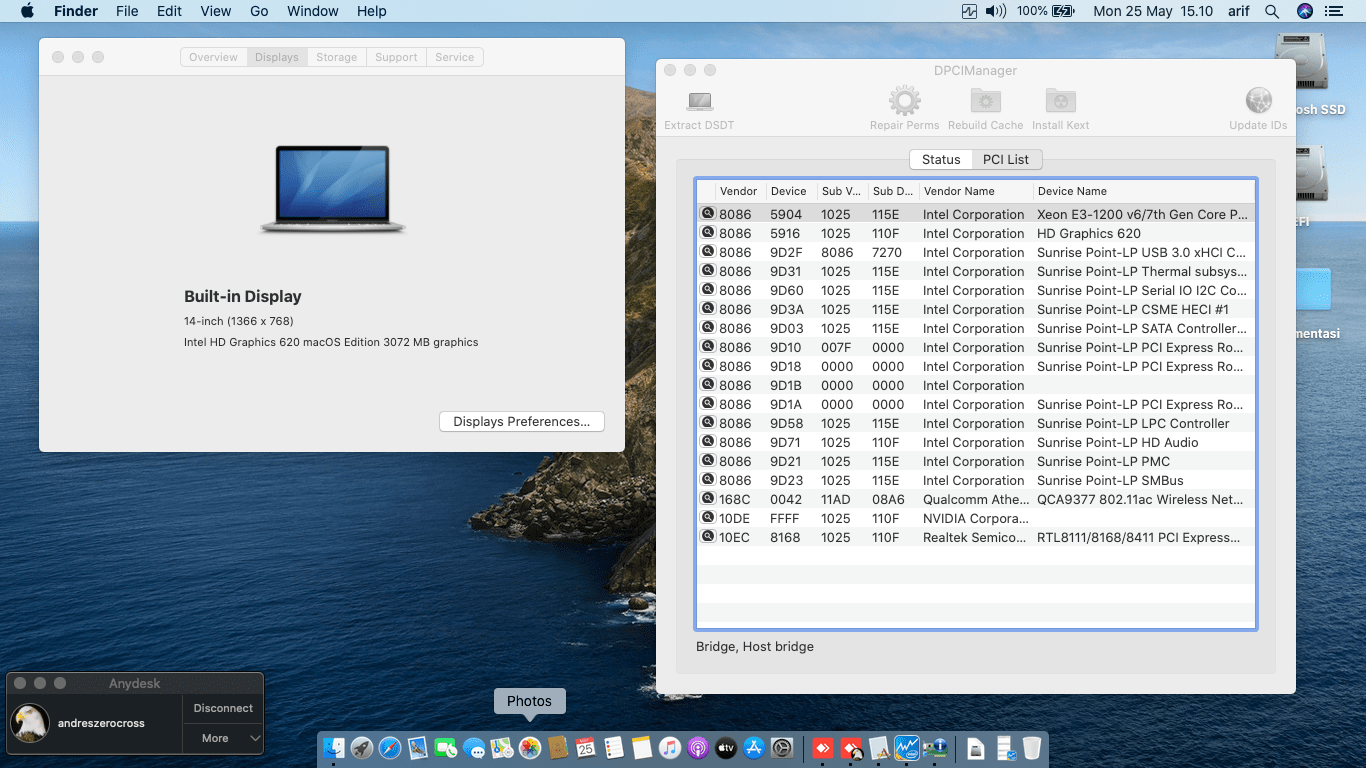Click user name arif in menu bar
1366x768 pixels.
pos(1240,11)
